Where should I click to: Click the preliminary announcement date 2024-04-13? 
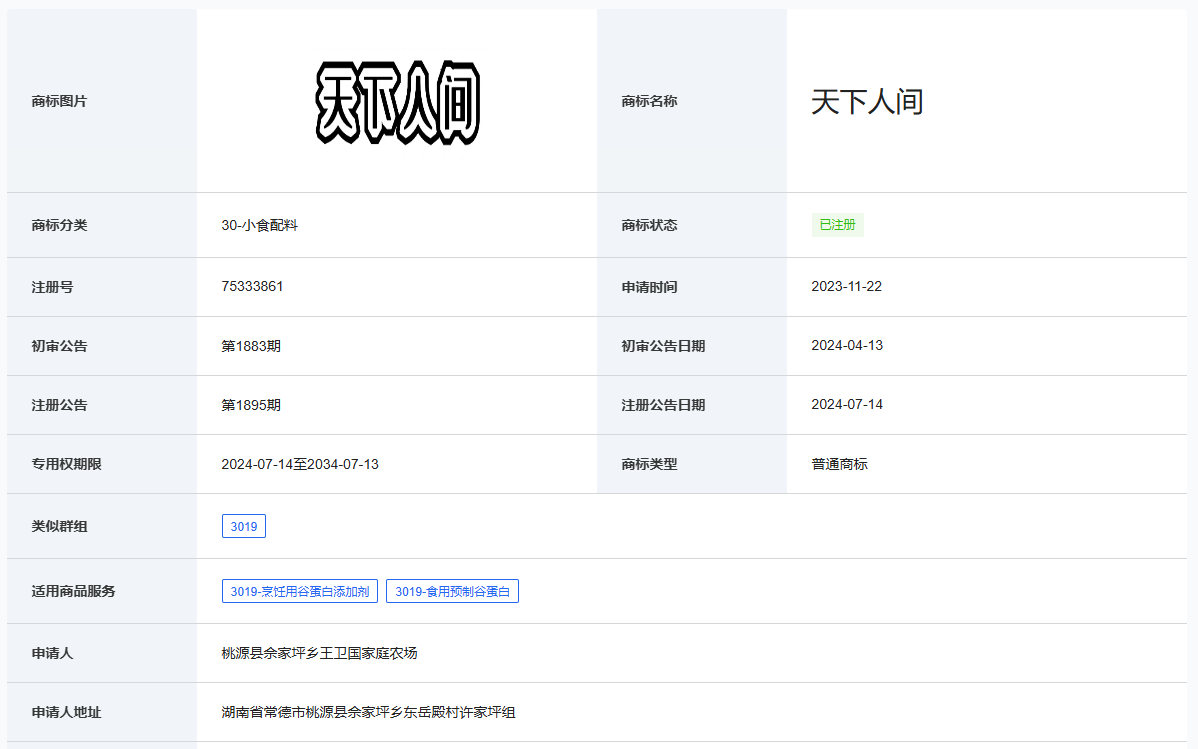(x=847, y=345)
